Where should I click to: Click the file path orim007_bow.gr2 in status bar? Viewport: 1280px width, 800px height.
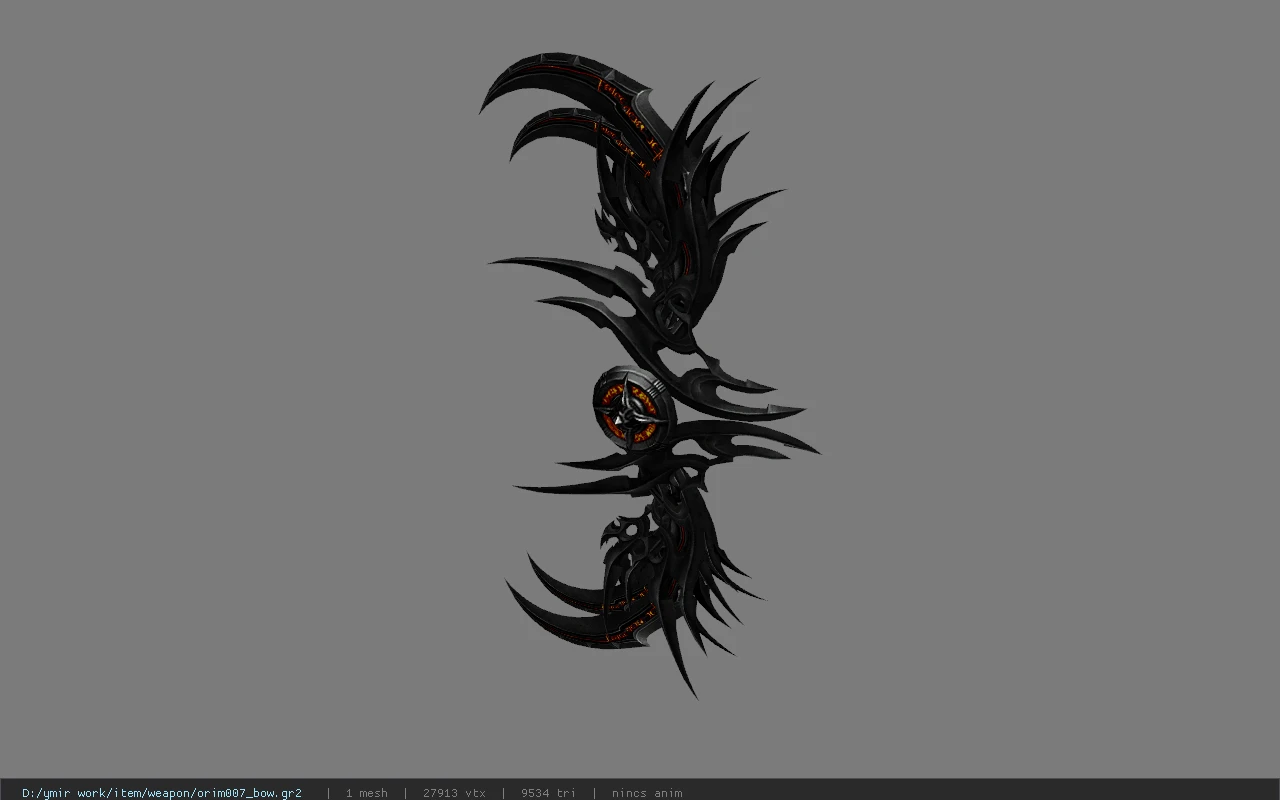(162, 793)
